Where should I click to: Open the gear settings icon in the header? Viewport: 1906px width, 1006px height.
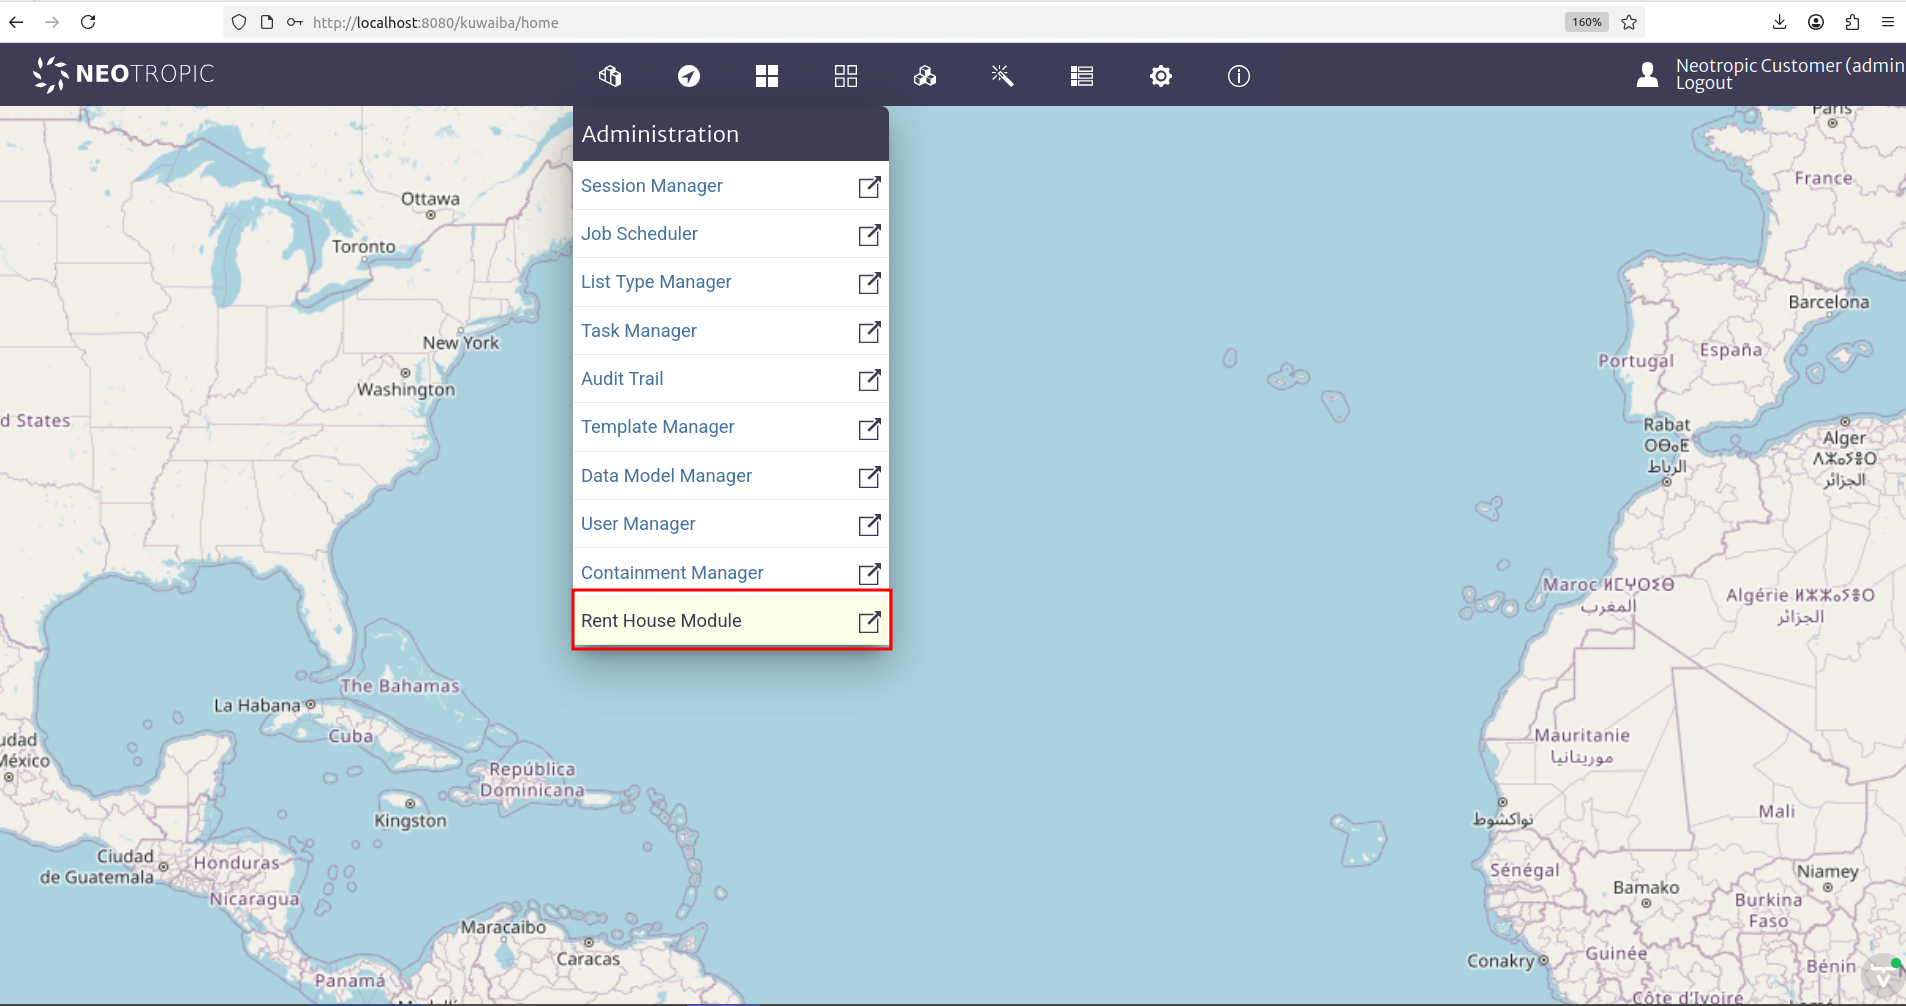pyautogui.click(x=1160, y=76)
